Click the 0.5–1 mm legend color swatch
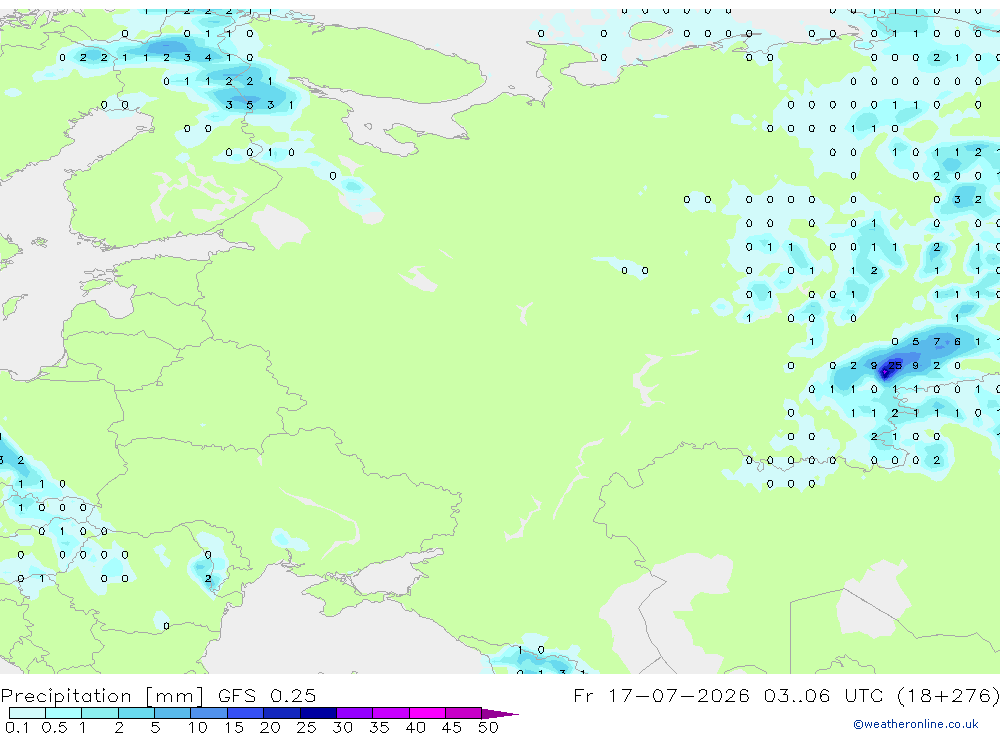The width and height of the screenshot is (1000, 733). point(64,713)
